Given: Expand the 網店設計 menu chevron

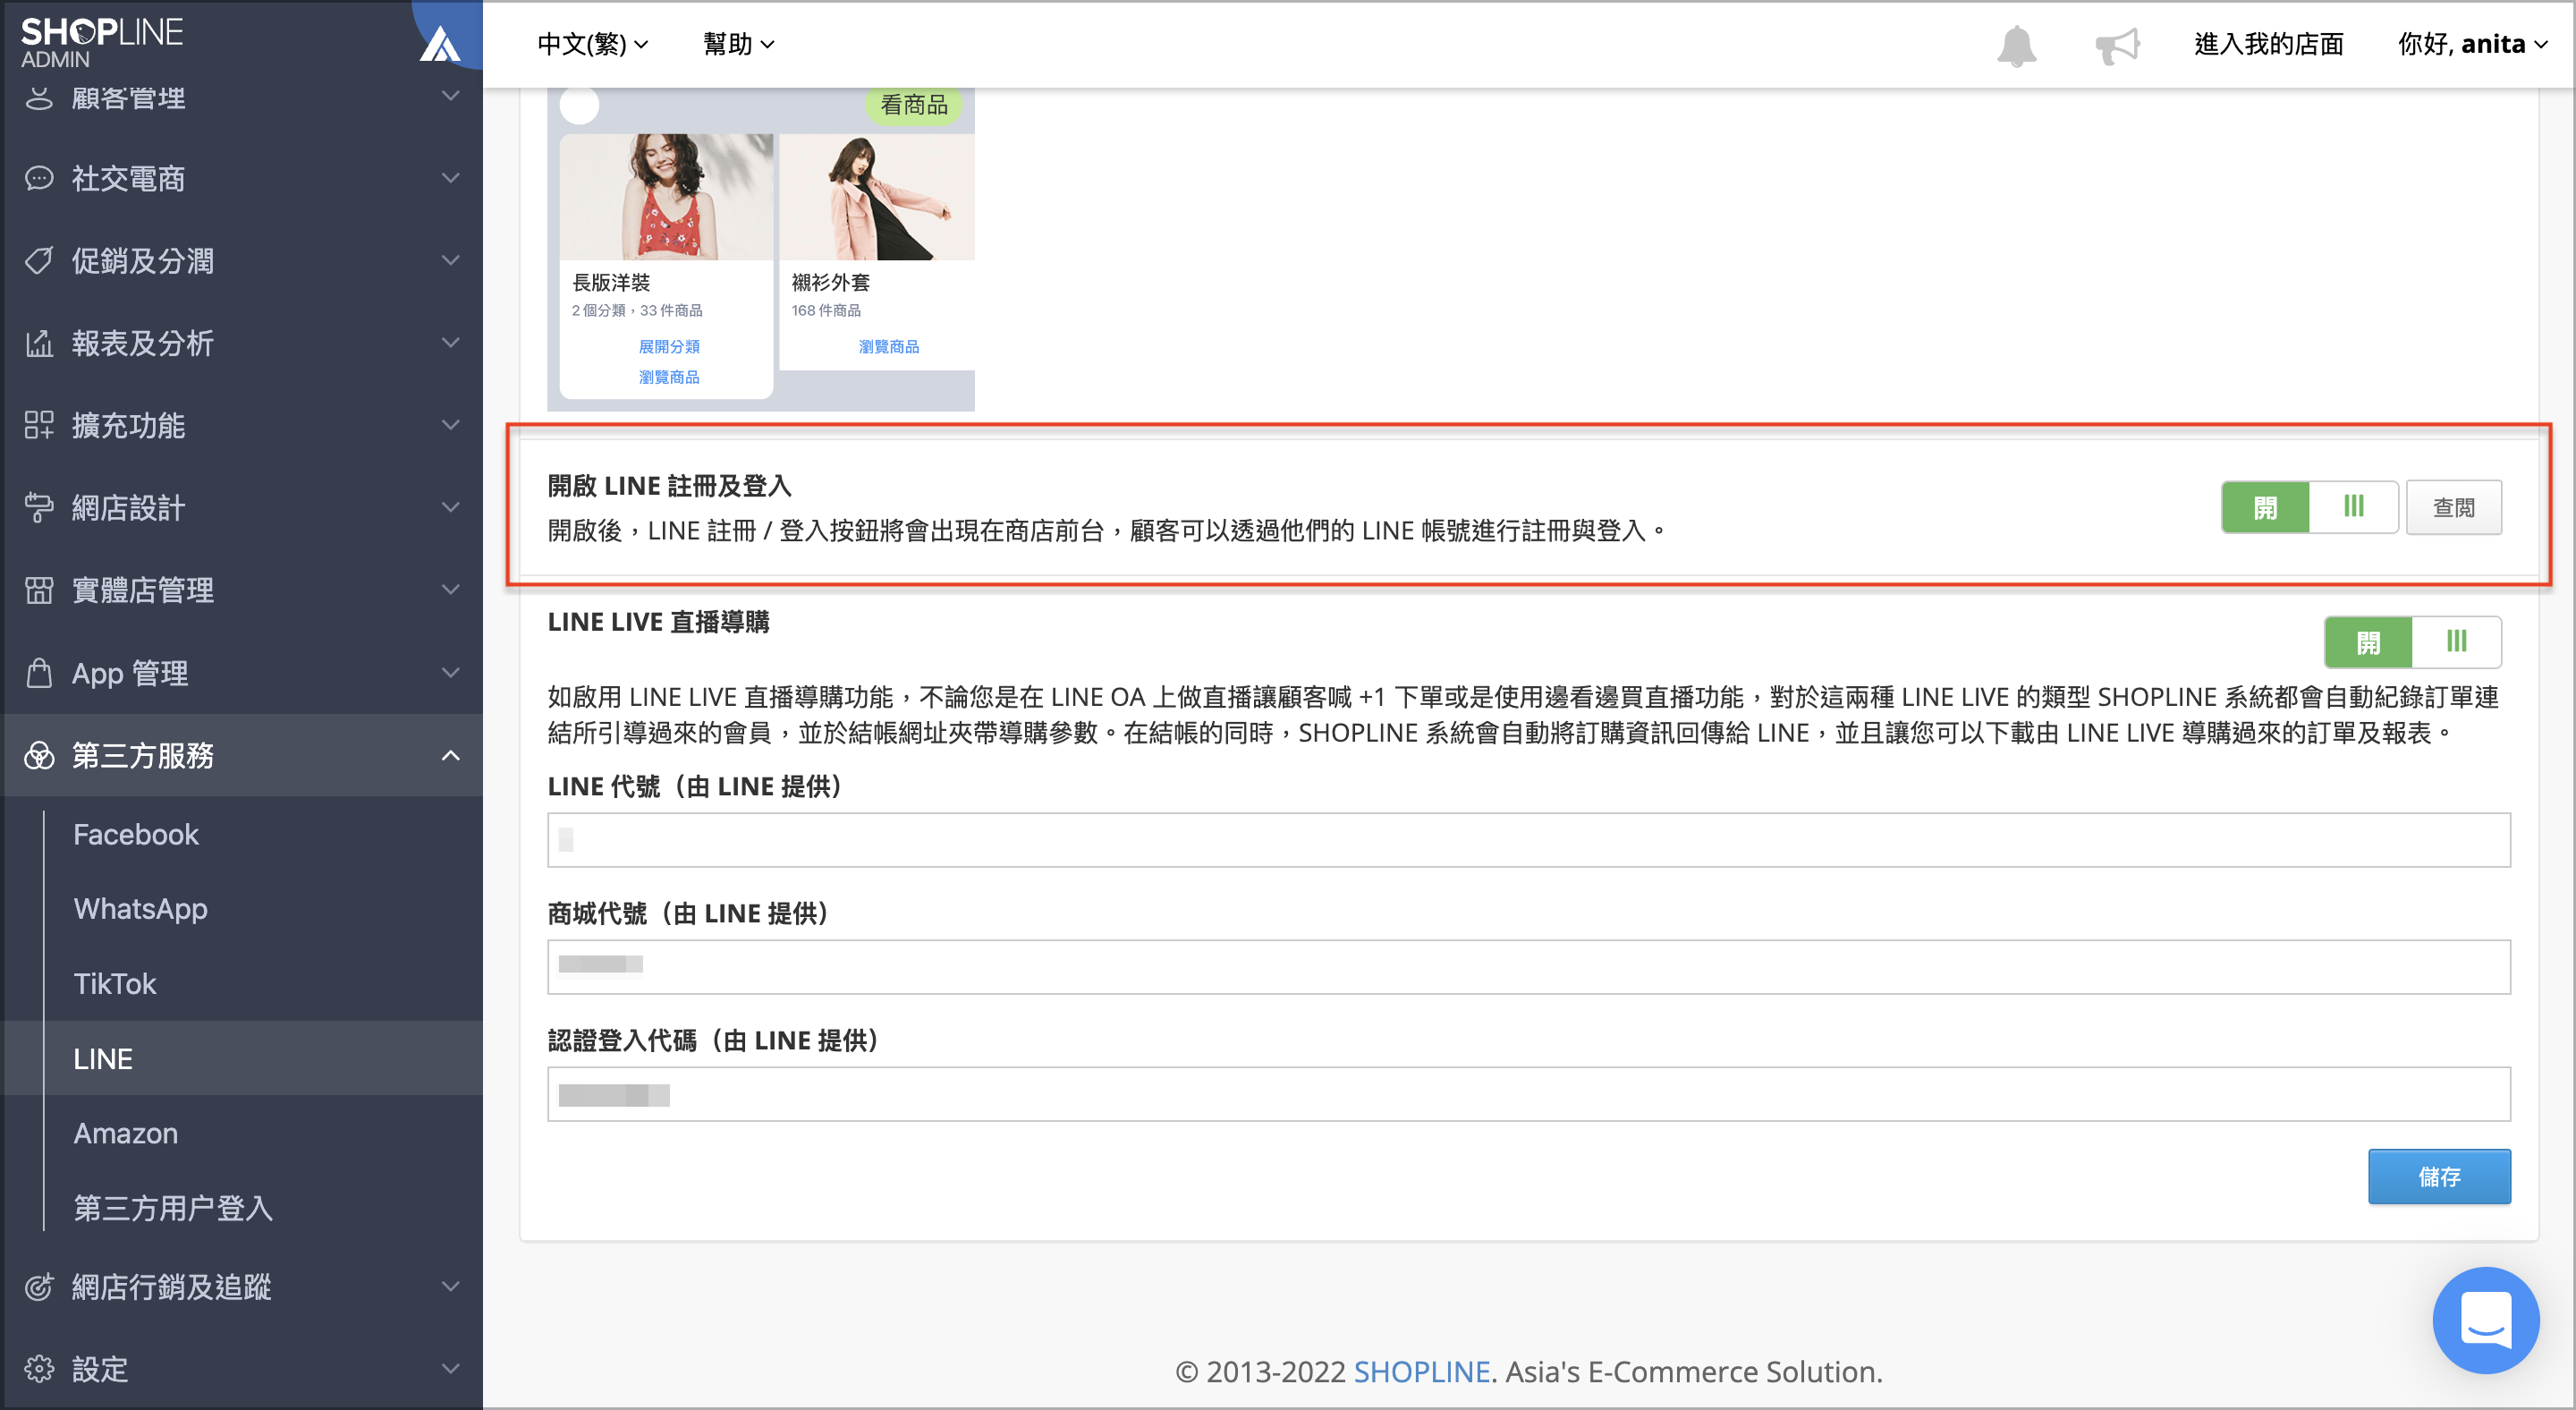Looking at the screenshot, I should click(x=451, y=507).
